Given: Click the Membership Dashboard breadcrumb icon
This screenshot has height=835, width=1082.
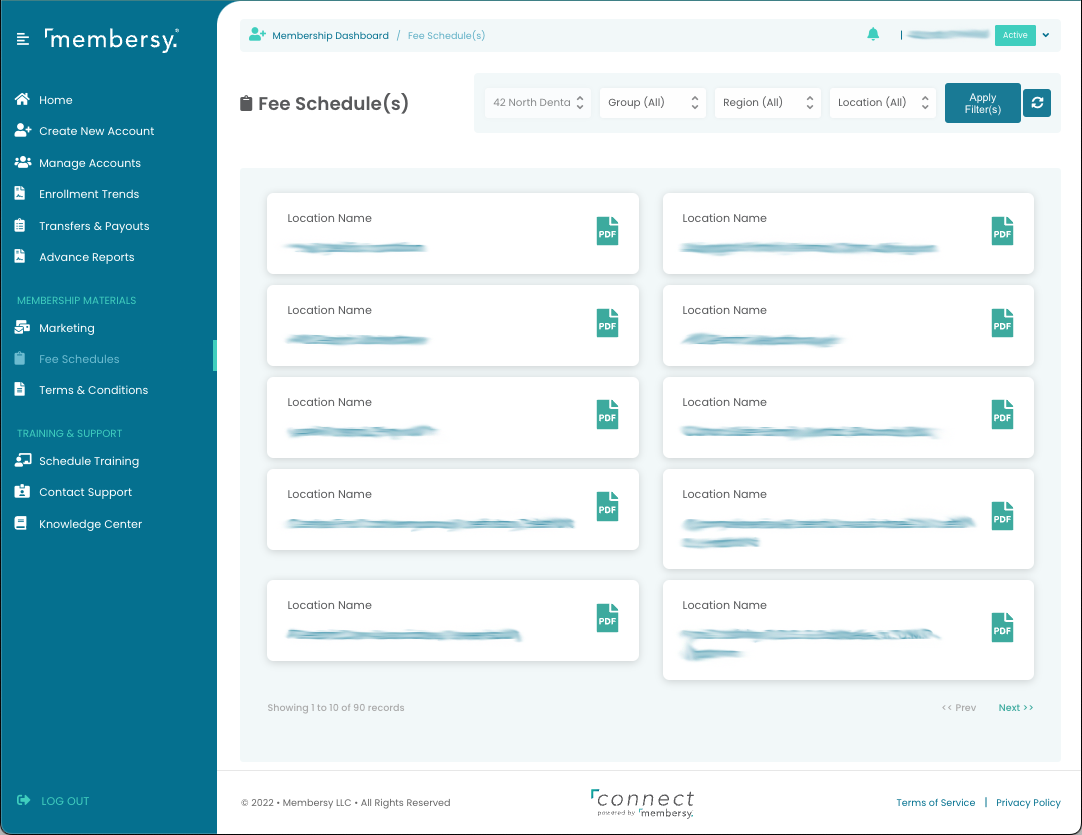Looking at the screenshot, I should point(257,35).
